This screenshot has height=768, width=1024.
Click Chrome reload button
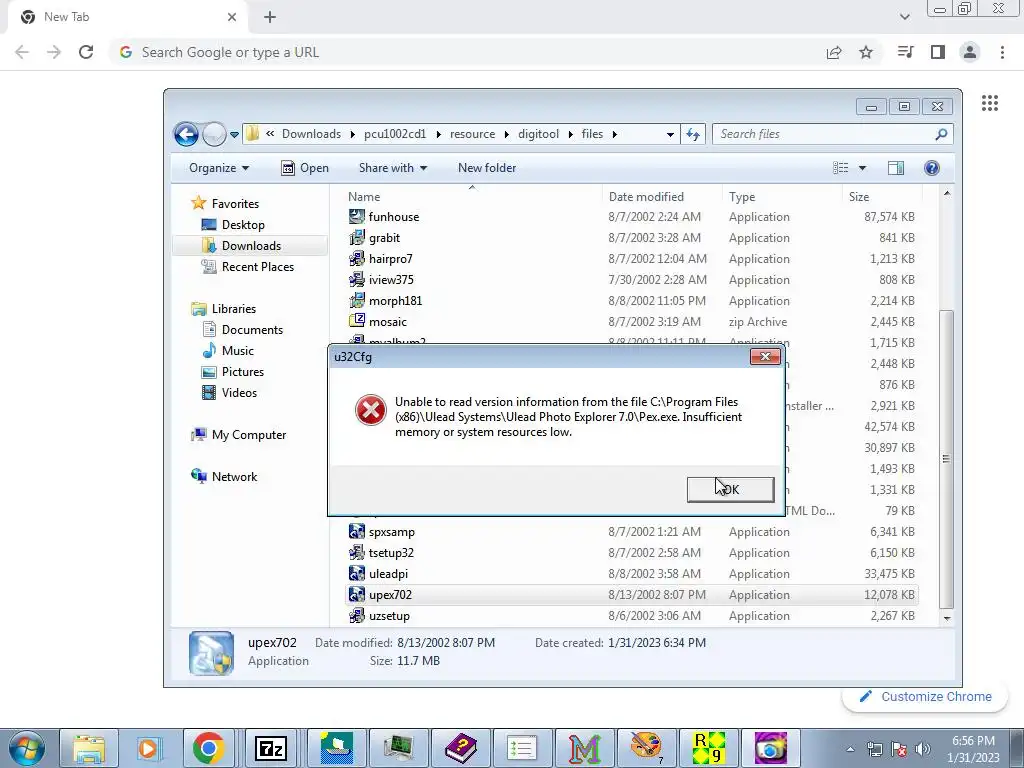(x=86, y=52)
